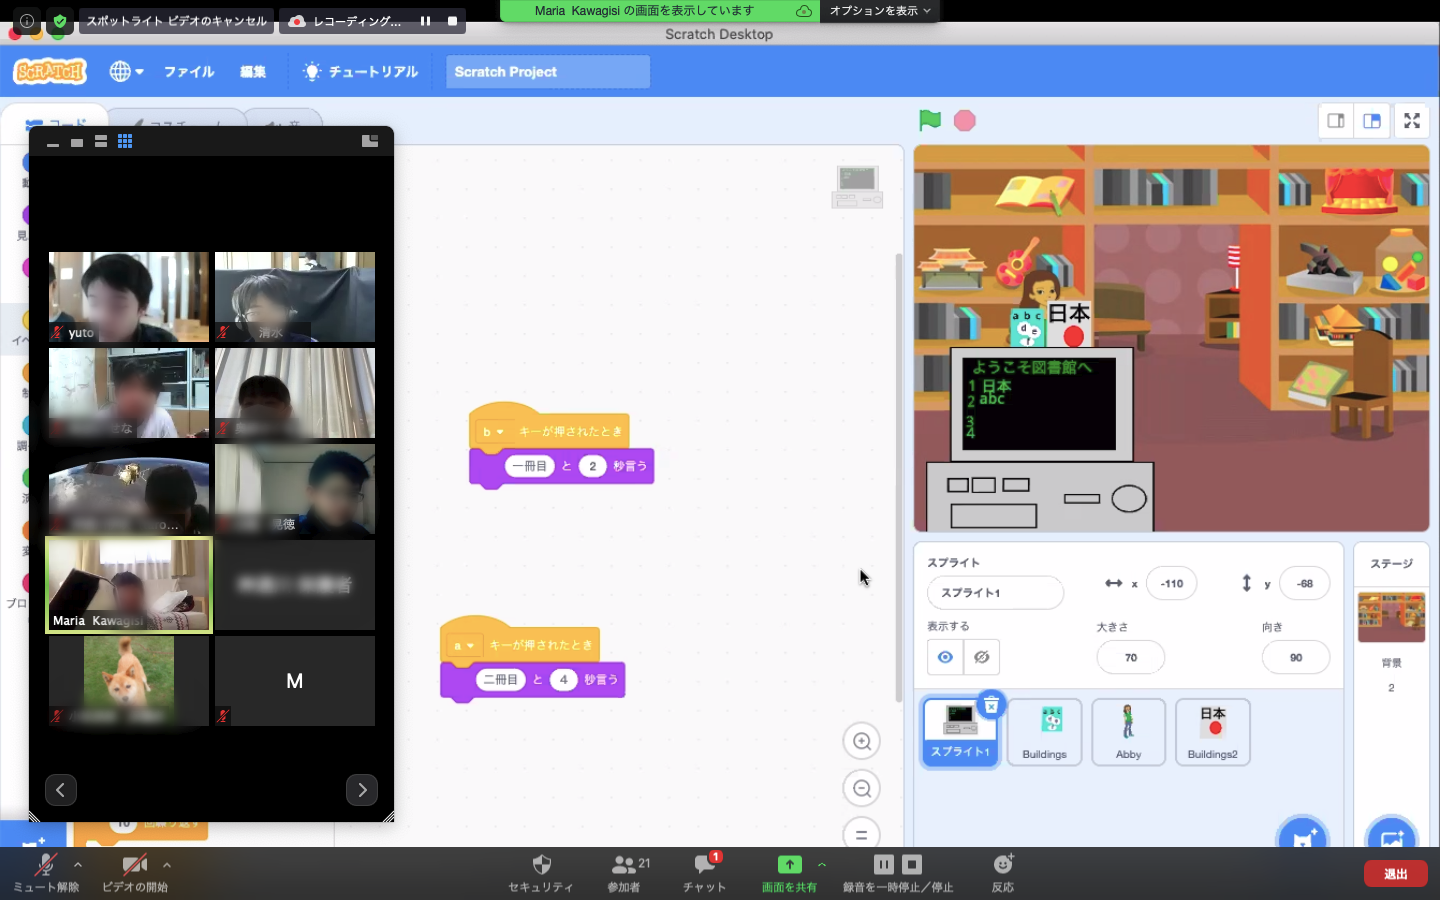This screenshot has height=900, width=1440.
Task: Click the green flag to run project
Action: pos(930,120)
